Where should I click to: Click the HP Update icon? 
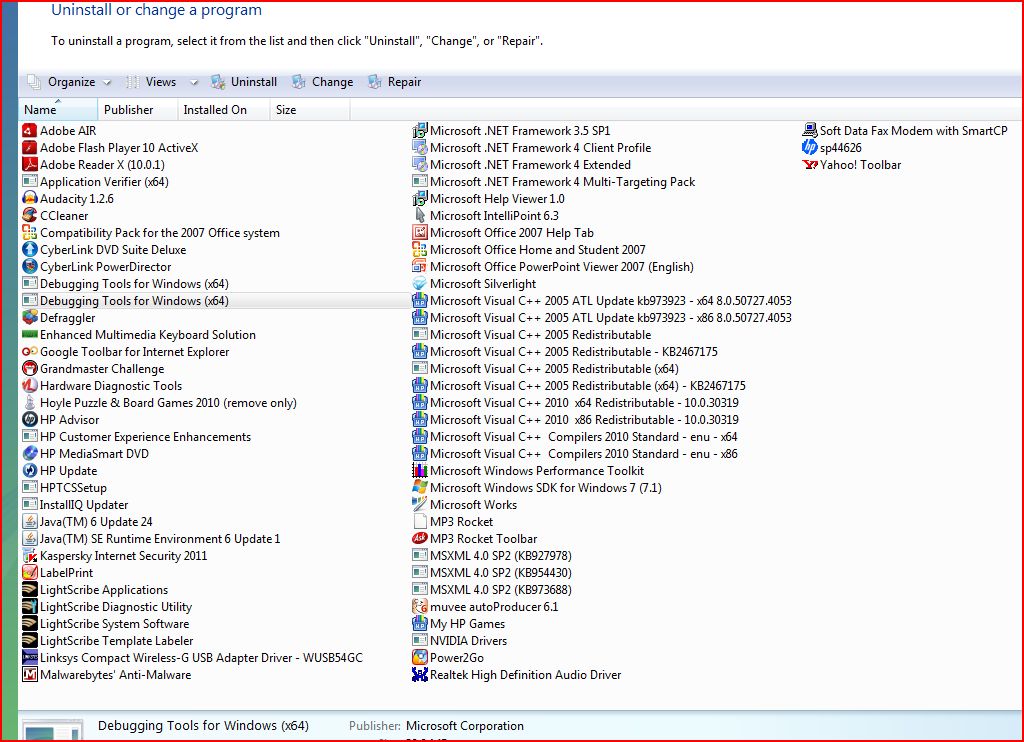29,470
